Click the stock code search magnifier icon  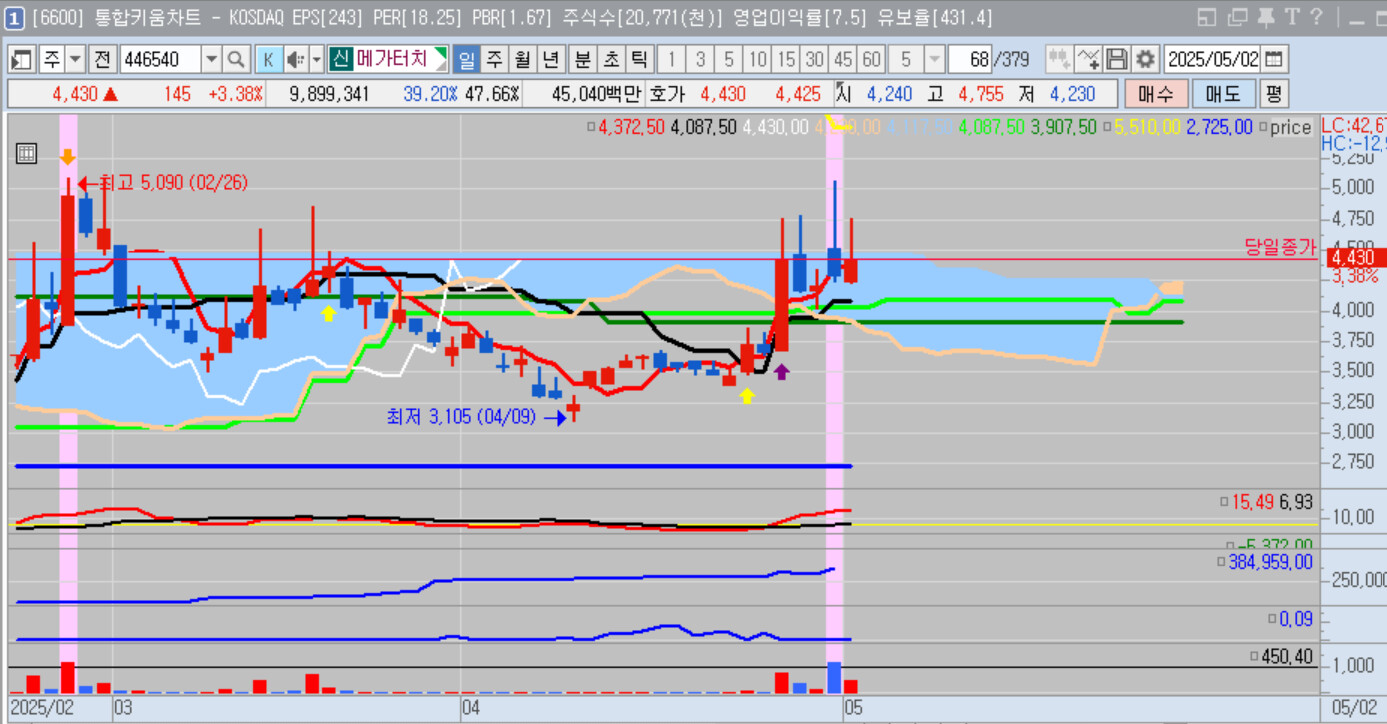(236, 60)
